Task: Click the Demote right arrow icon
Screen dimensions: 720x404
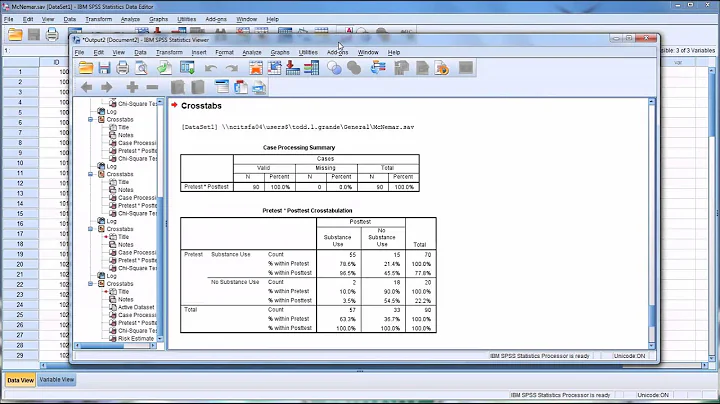Action: coord(107,87)
